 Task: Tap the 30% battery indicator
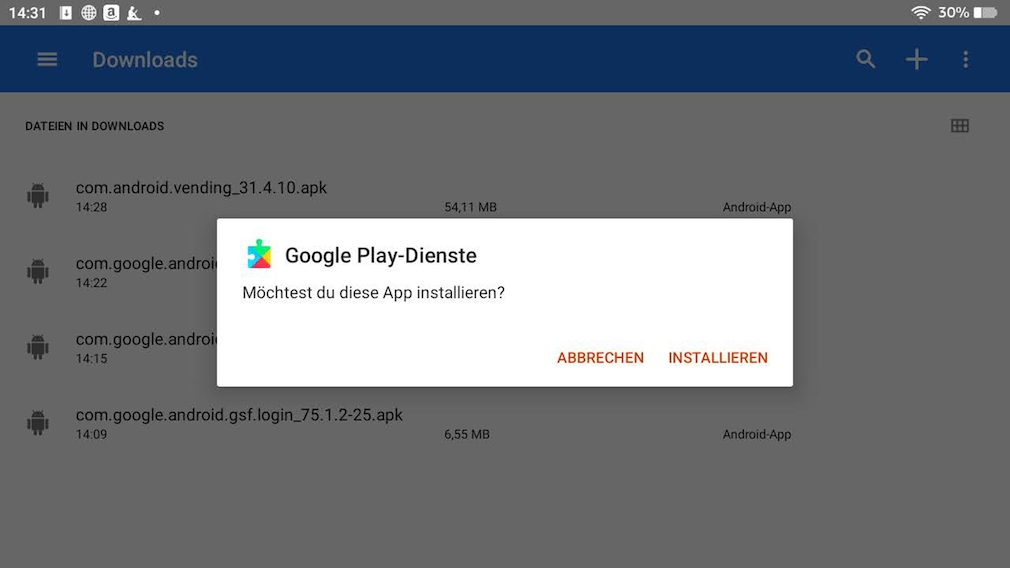[x=966, y=12]
